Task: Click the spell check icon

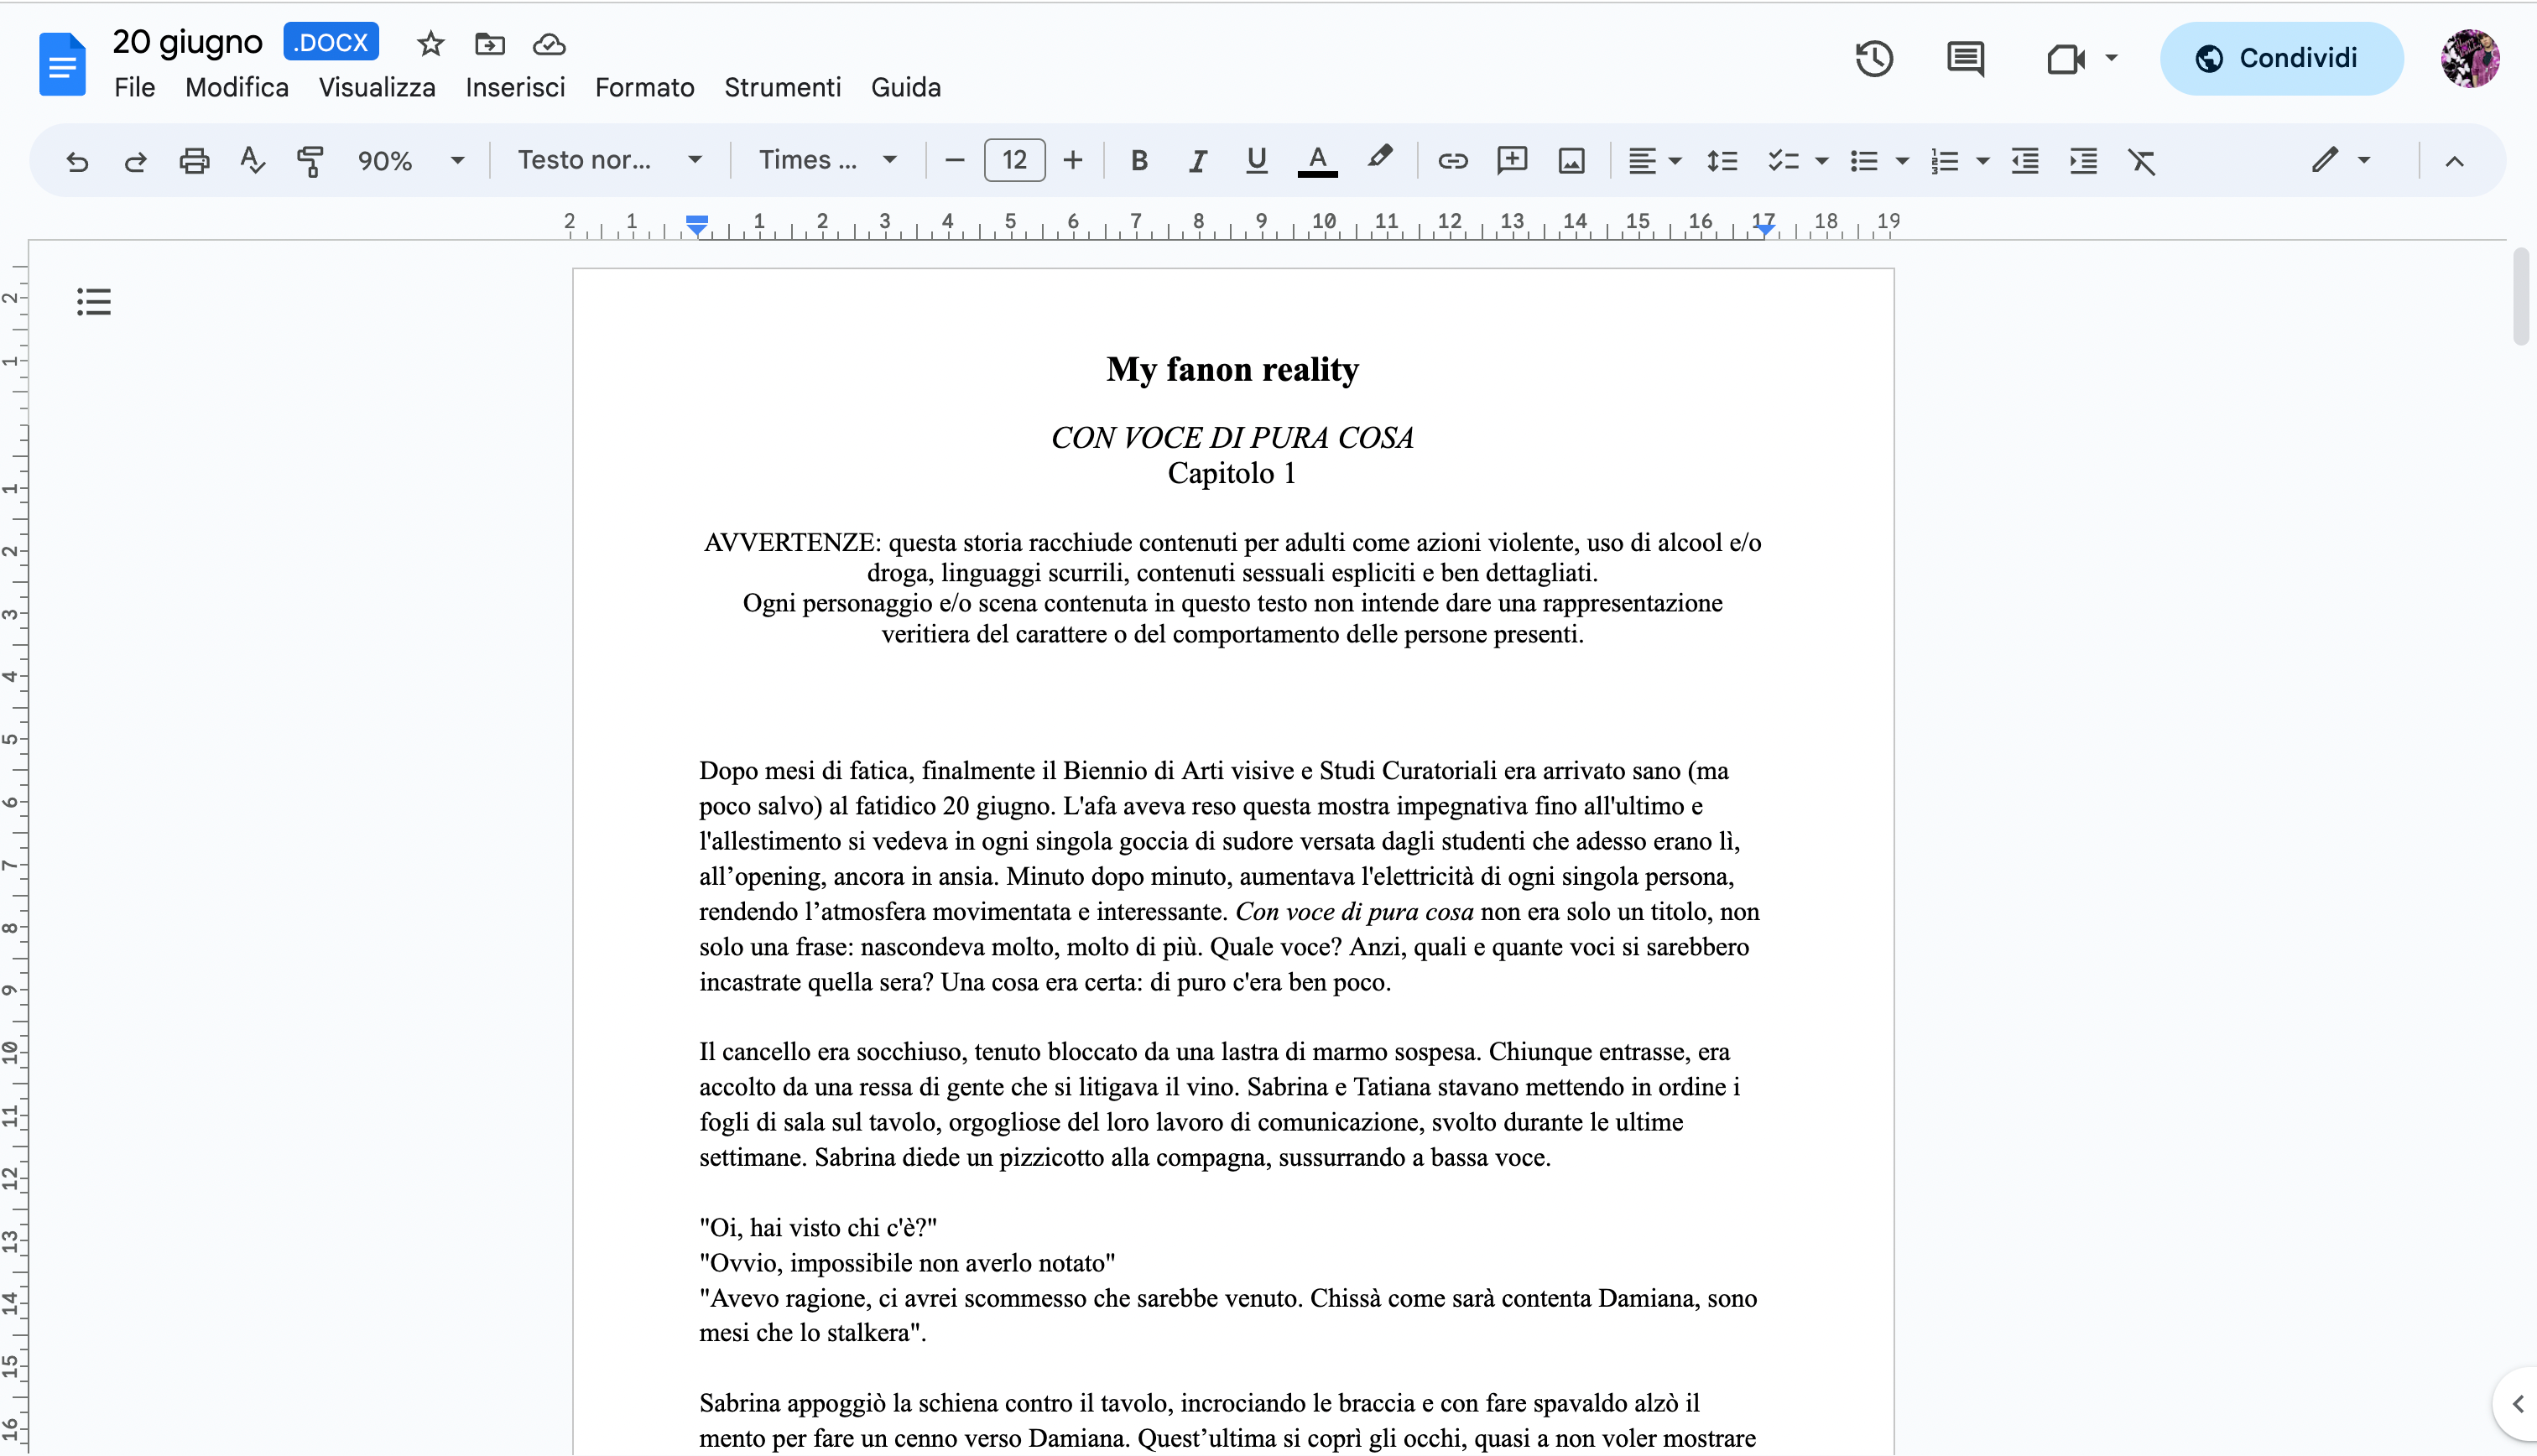Action: [x=252, y=160]
